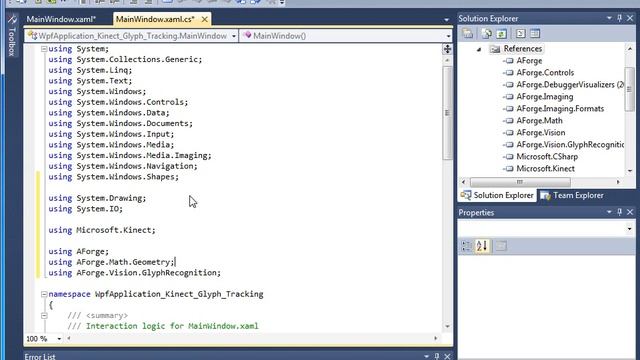Image resolution: width=640 pixels, height=360 pixels.
Task: Switch to Team Explorer tab
Action: click(x=573, y=196)
